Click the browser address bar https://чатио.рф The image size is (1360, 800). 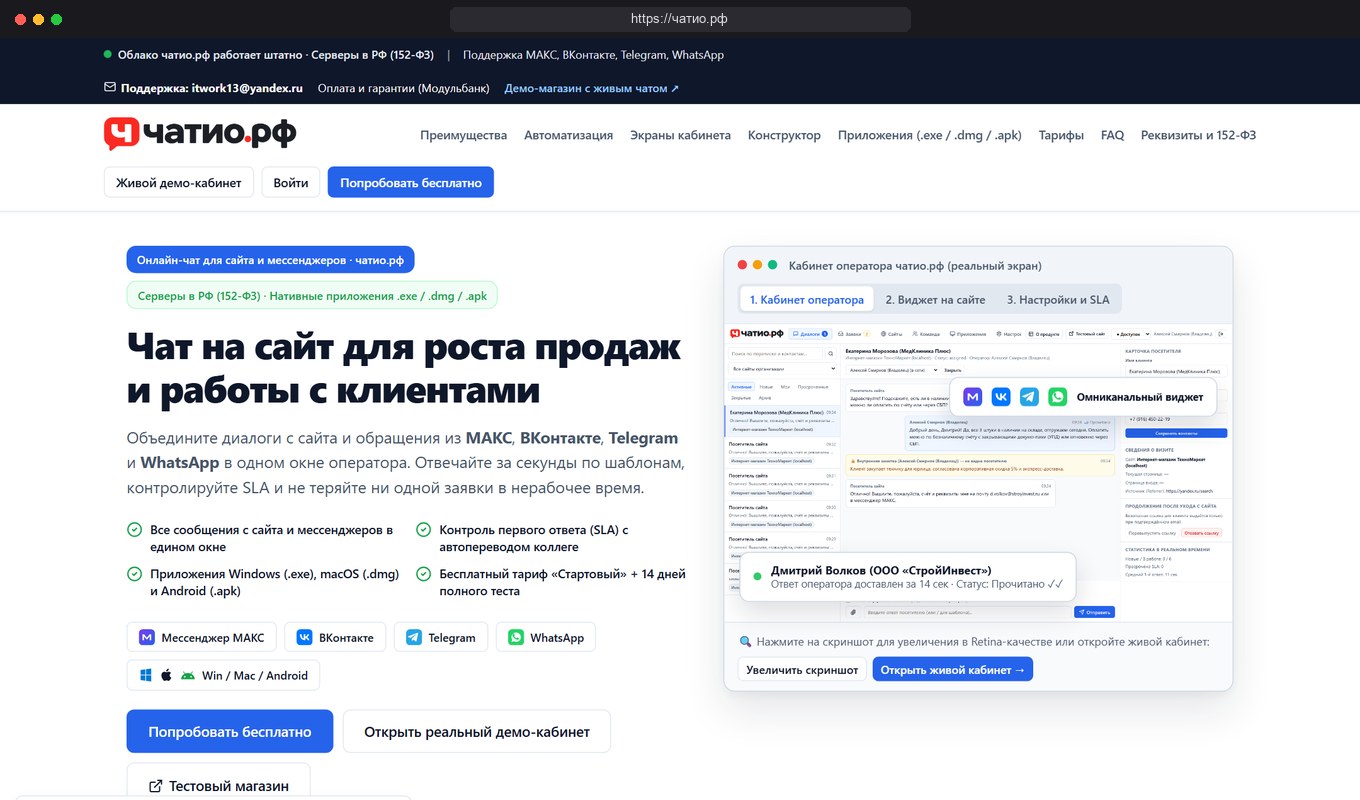[x=680, y=19]
